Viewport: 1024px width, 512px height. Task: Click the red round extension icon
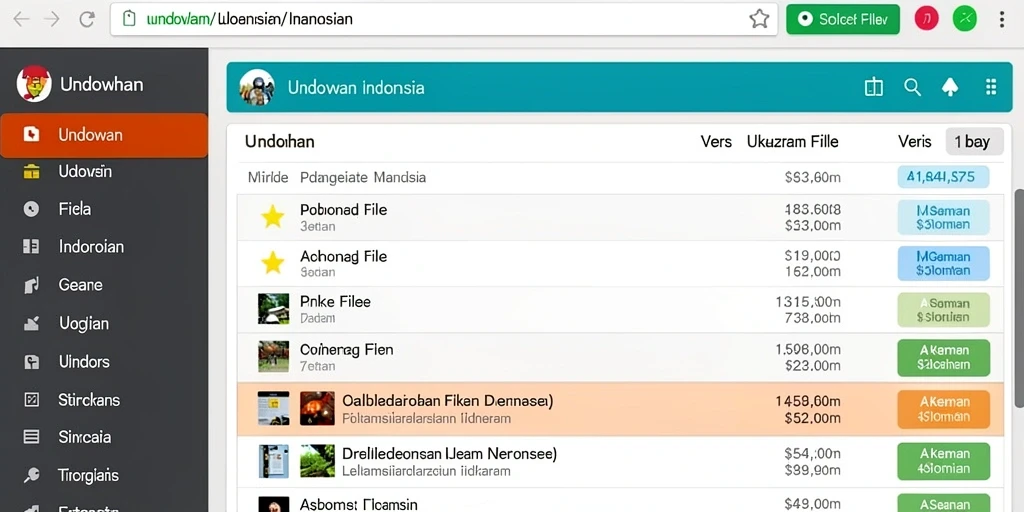click(x=927, y=19)
